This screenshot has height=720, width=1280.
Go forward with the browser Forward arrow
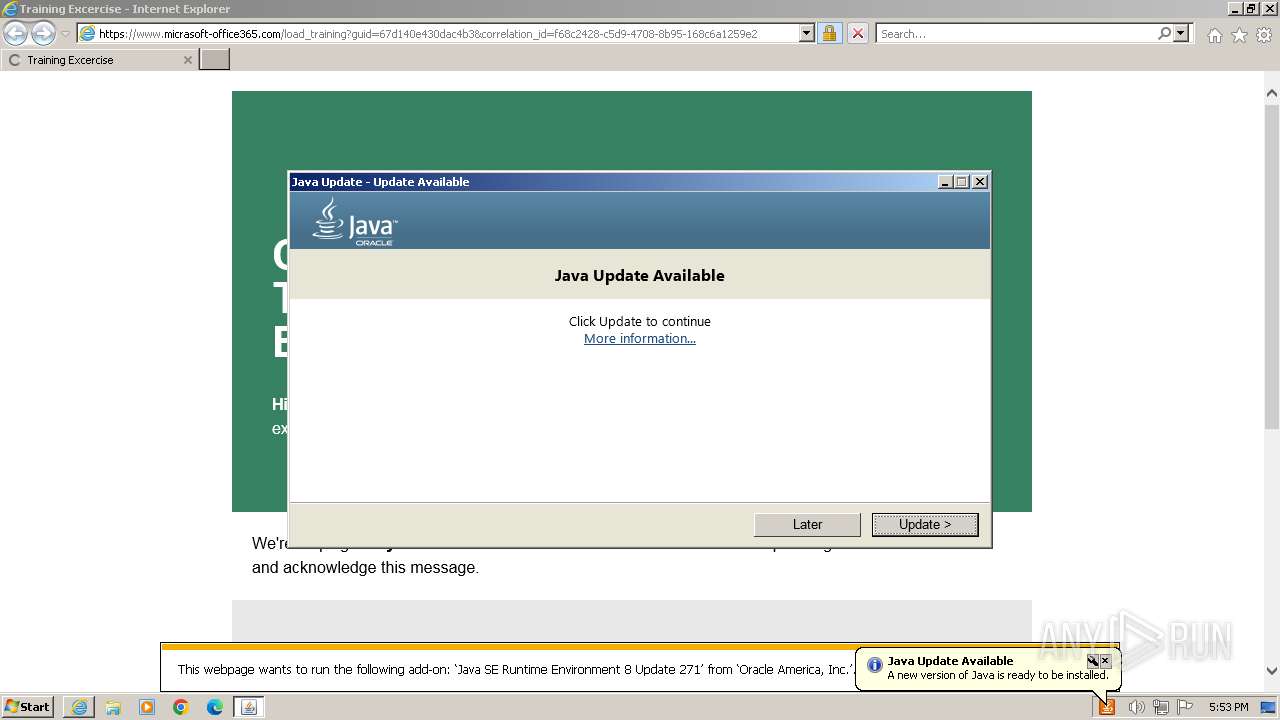[x=43, y=33]
